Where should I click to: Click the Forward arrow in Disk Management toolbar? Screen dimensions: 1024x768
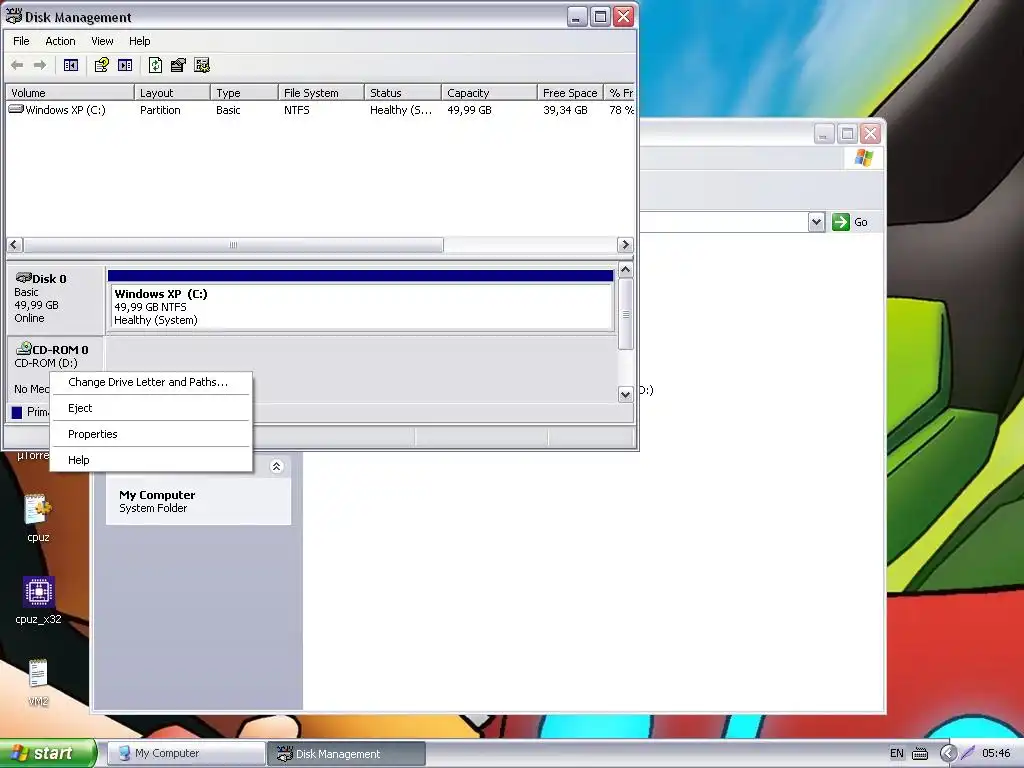40,65
